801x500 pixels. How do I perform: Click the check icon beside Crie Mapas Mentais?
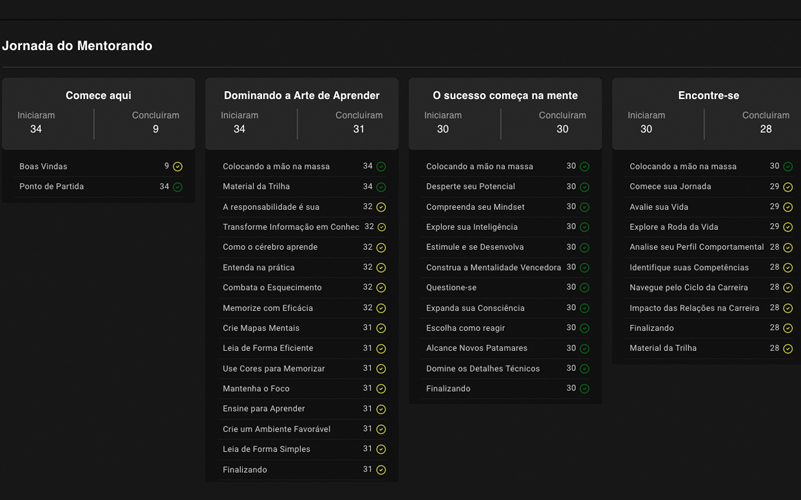pos(381,328)
